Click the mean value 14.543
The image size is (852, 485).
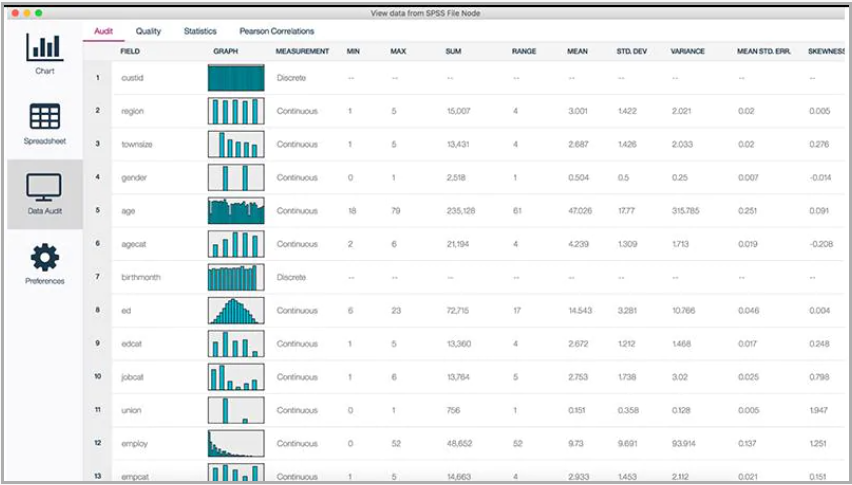click(580, 311)
